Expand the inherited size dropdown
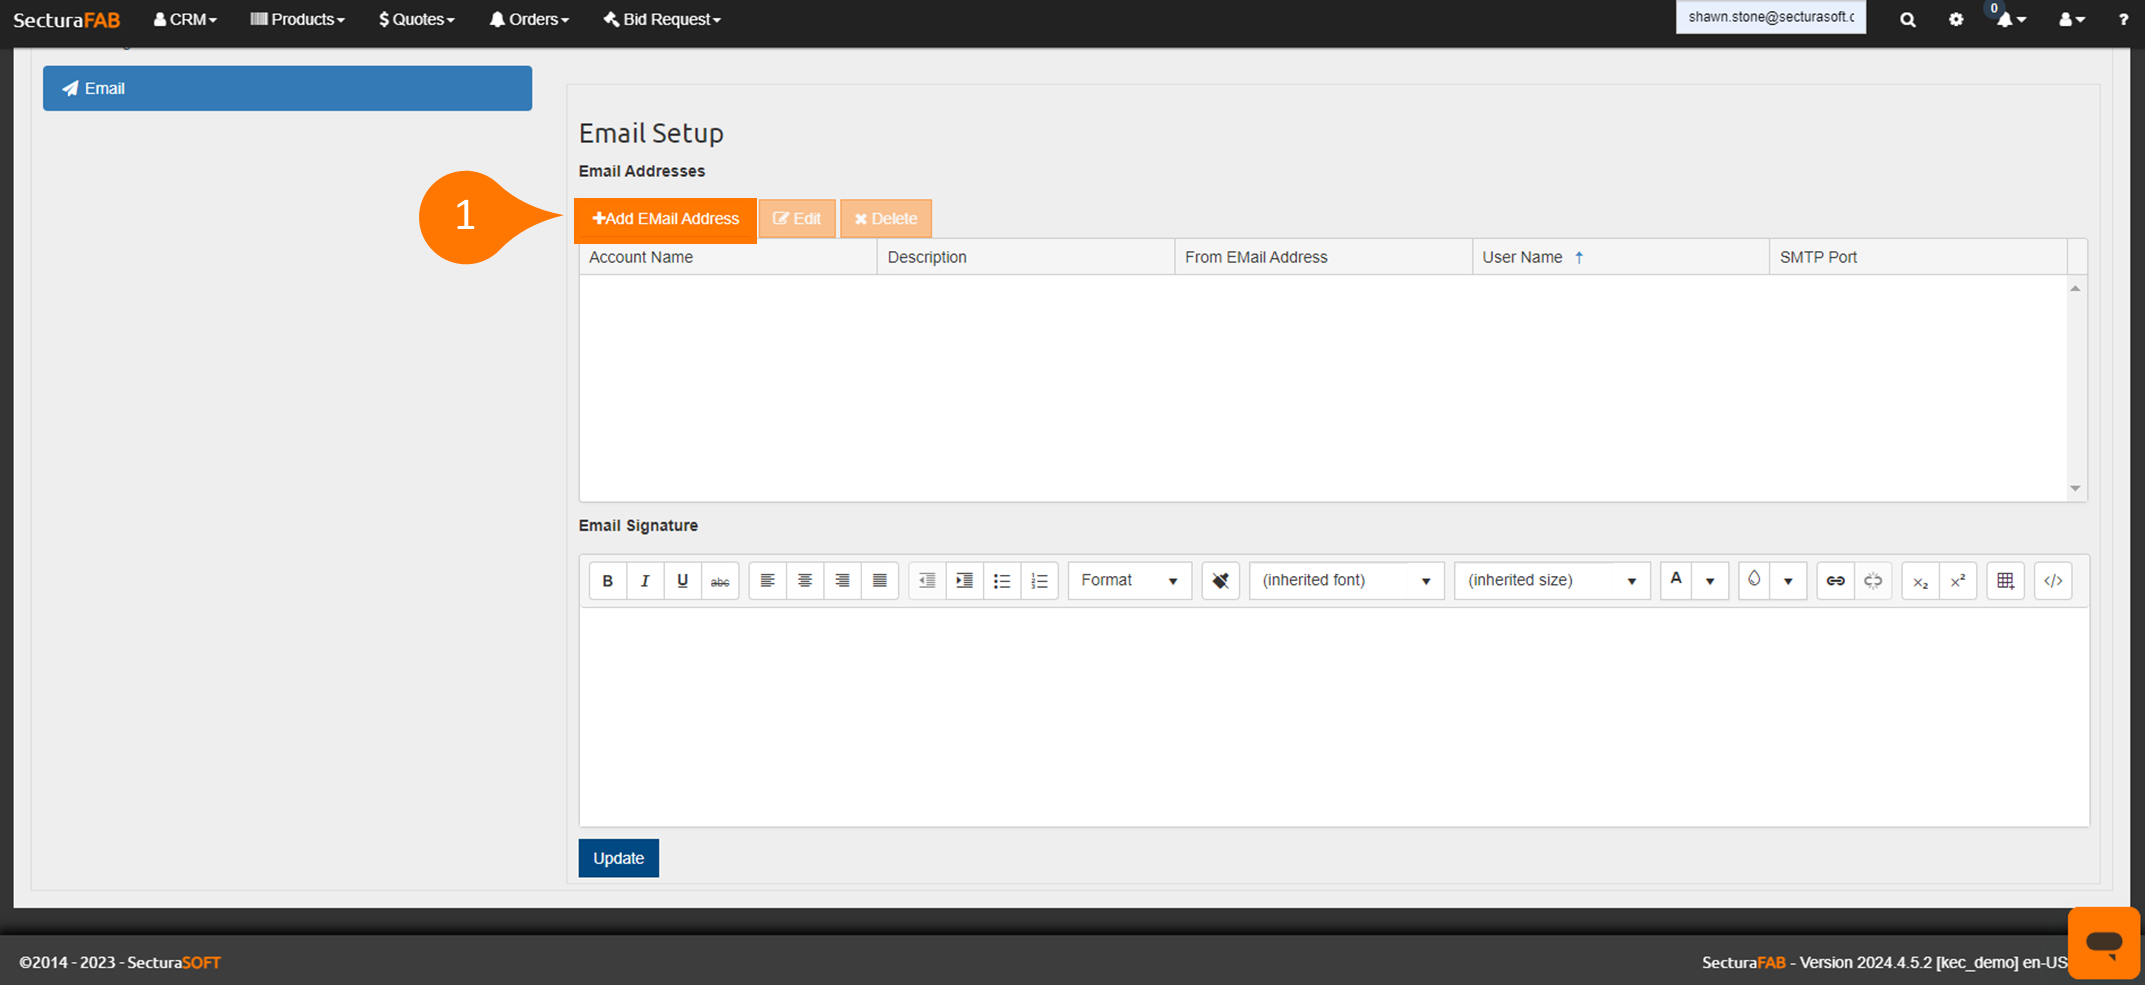The width and height of the screenshot is (2145, 985). point(1551,581)
